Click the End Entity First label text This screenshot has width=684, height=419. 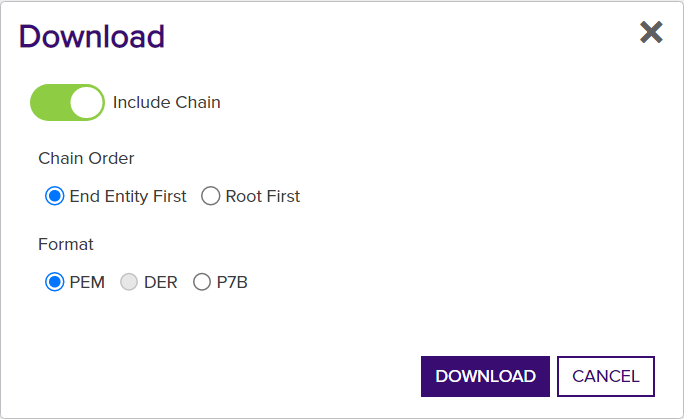pyautogui.click(x=128, y=196)
